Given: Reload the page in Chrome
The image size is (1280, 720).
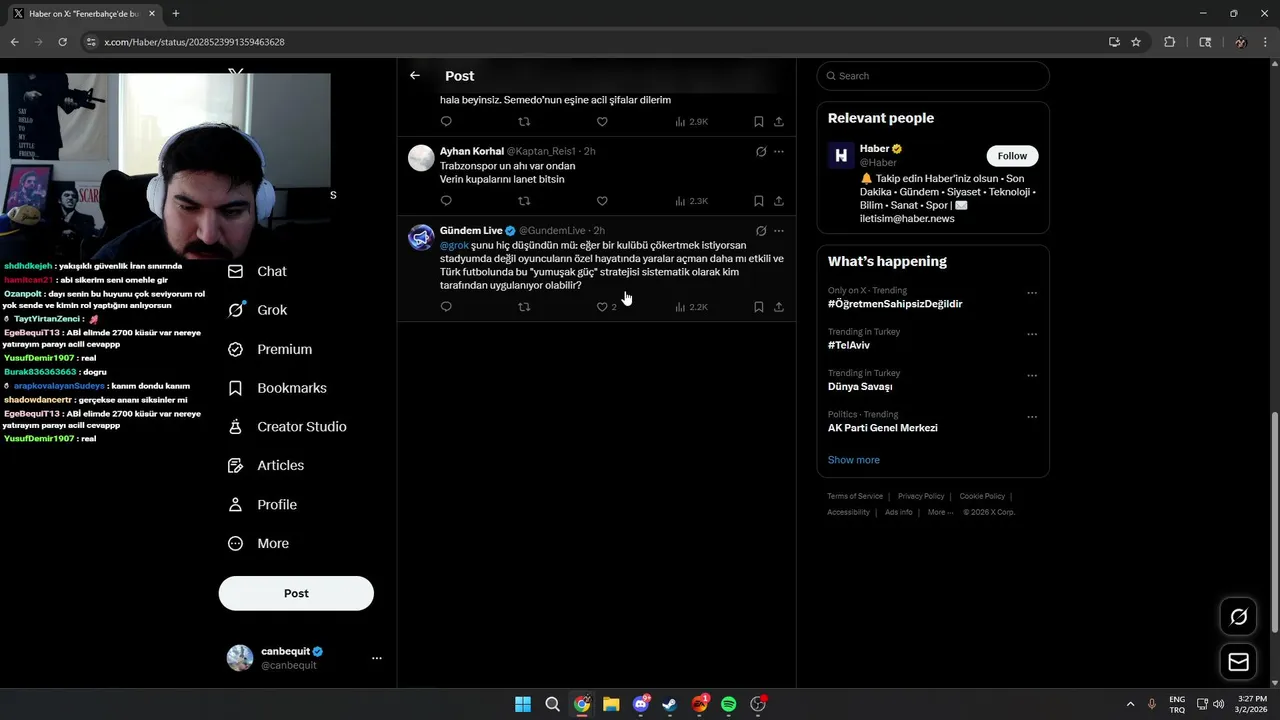Looking at the screenshot, I should coord(62,42).
